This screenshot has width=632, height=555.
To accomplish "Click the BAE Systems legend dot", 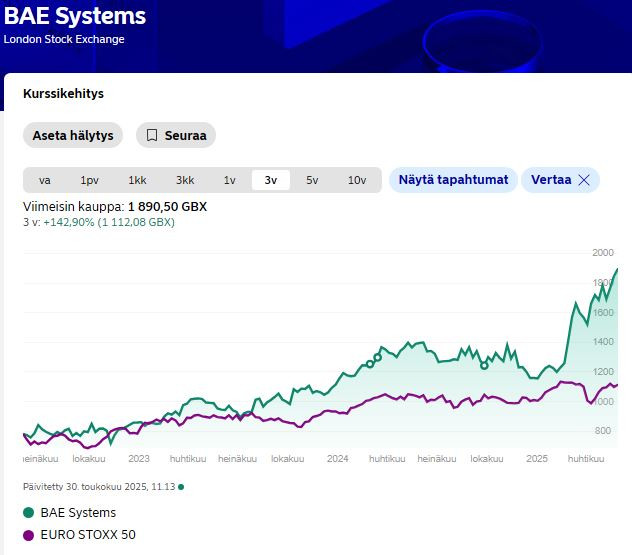I will [29, 513].
